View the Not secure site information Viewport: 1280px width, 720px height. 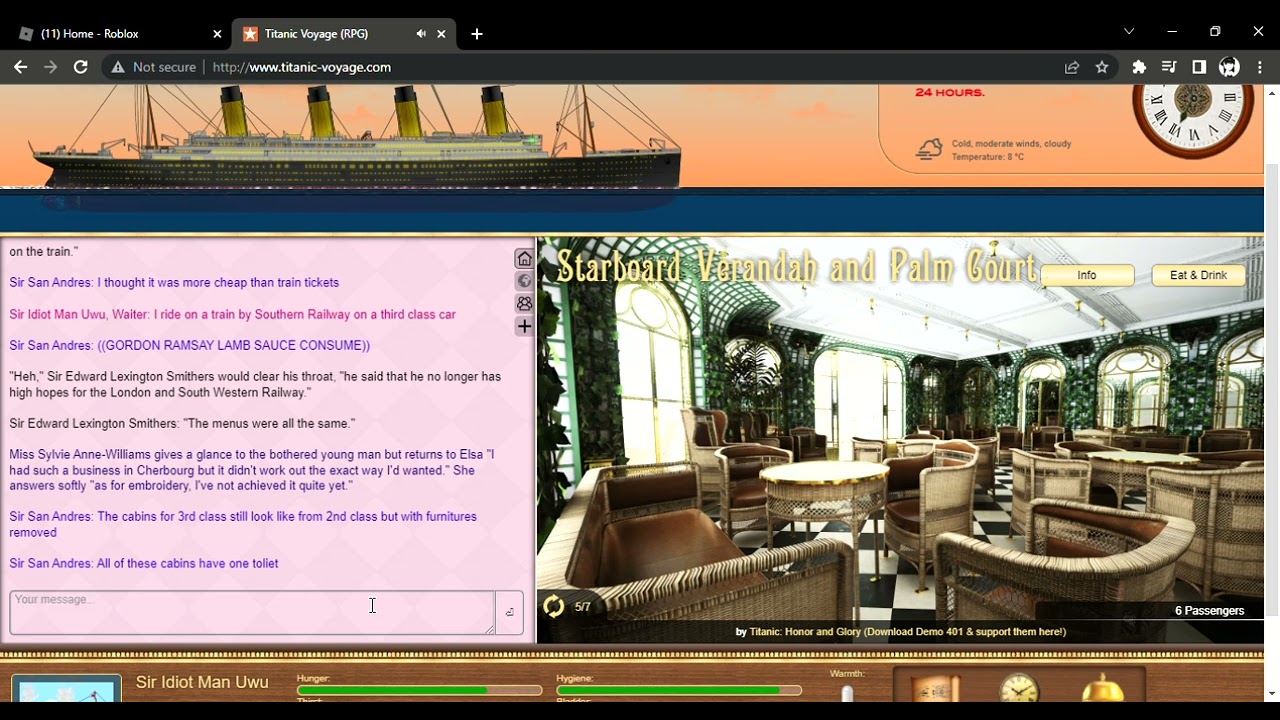pos(154,67)
